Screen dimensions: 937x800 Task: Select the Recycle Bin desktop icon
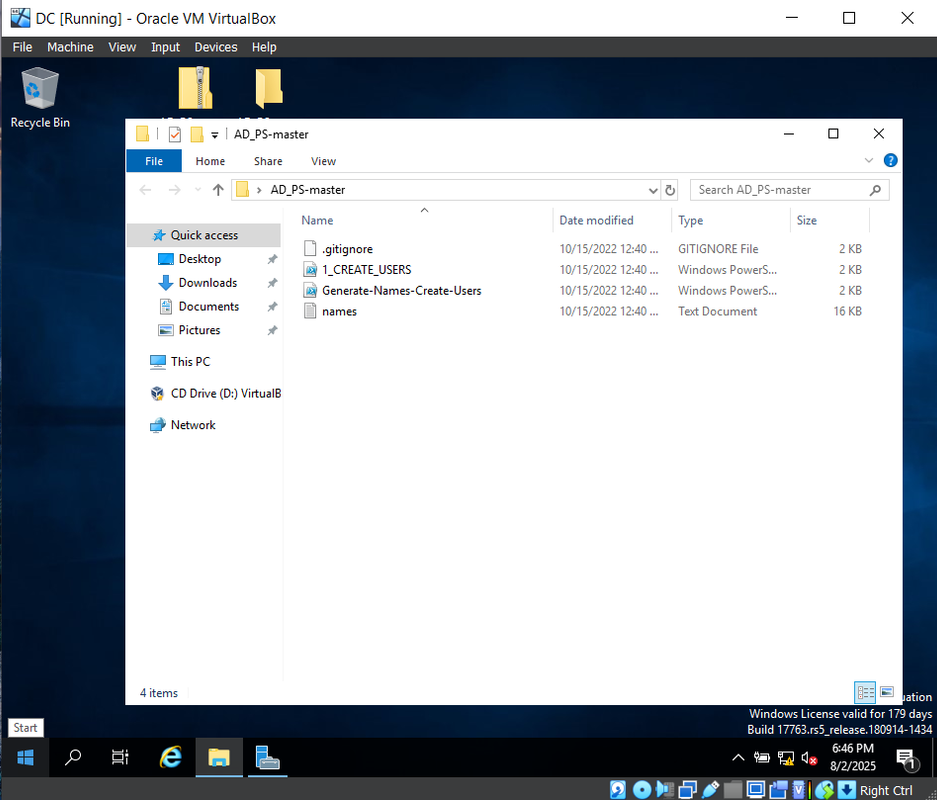click(40, 99)
